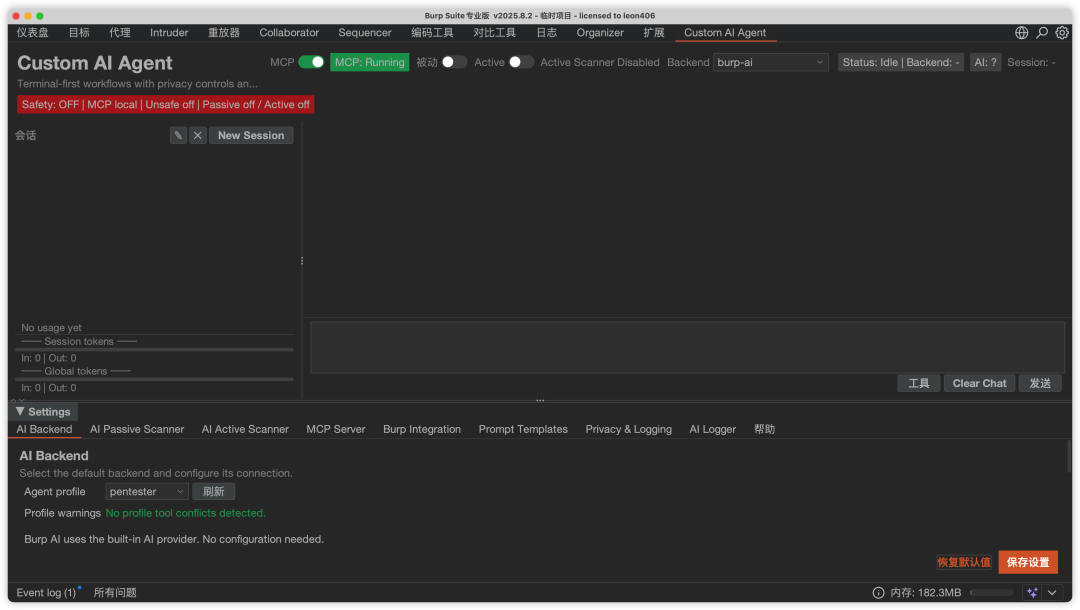Screen dimensions: 1080x610
Task: Switch to the Organizer tab
Action: click(x=600, y=32)
